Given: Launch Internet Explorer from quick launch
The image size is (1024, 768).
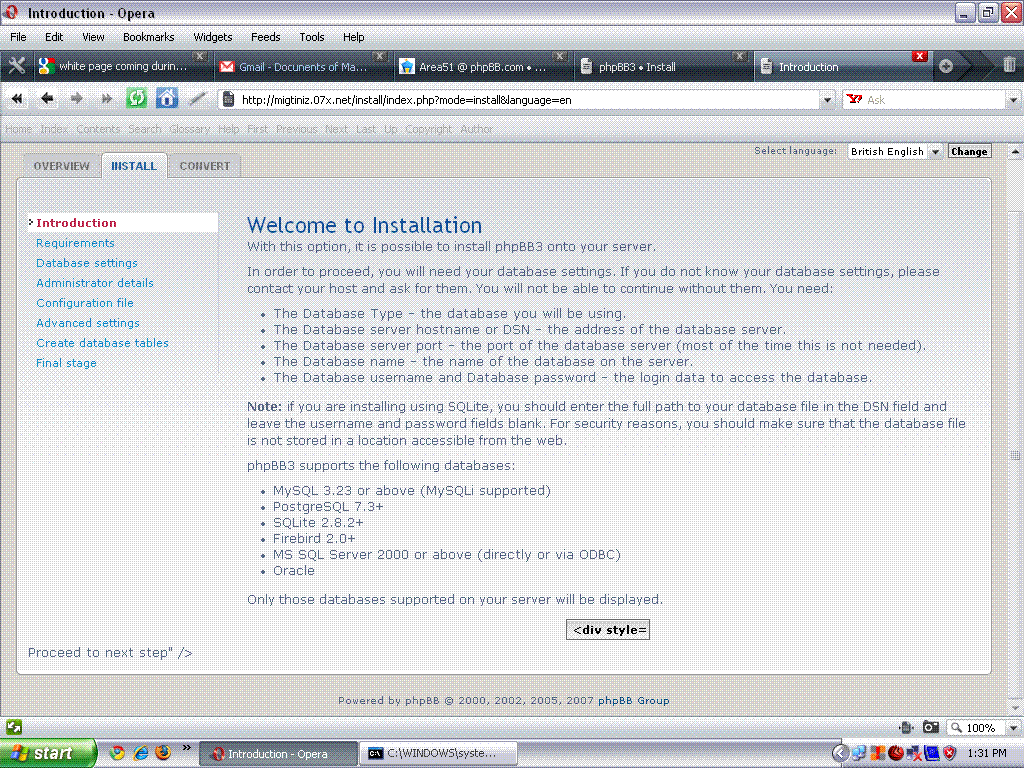Looking at the screenshot, I should pos(140,753).
